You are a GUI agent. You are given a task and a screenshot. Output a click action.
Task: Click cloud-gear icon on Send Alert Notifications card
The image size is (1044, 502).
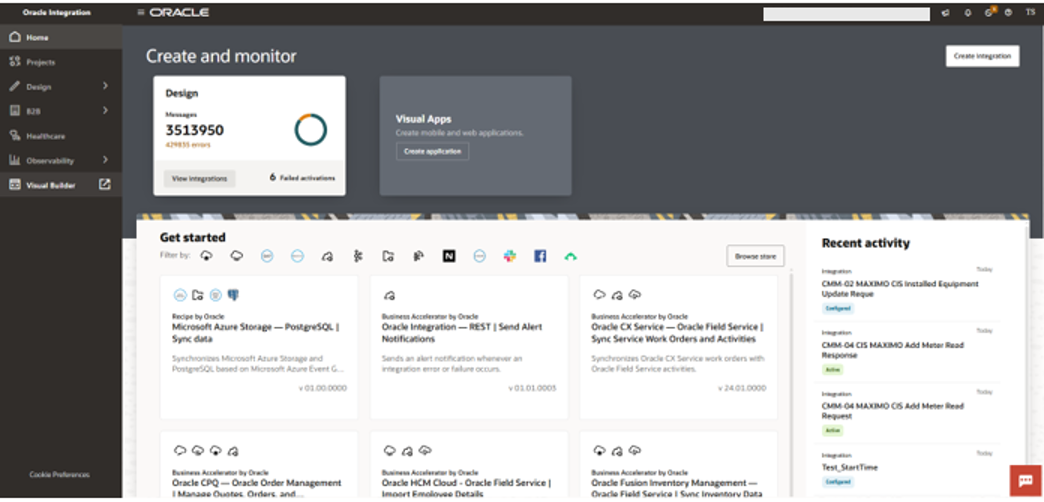coord(390,295)
